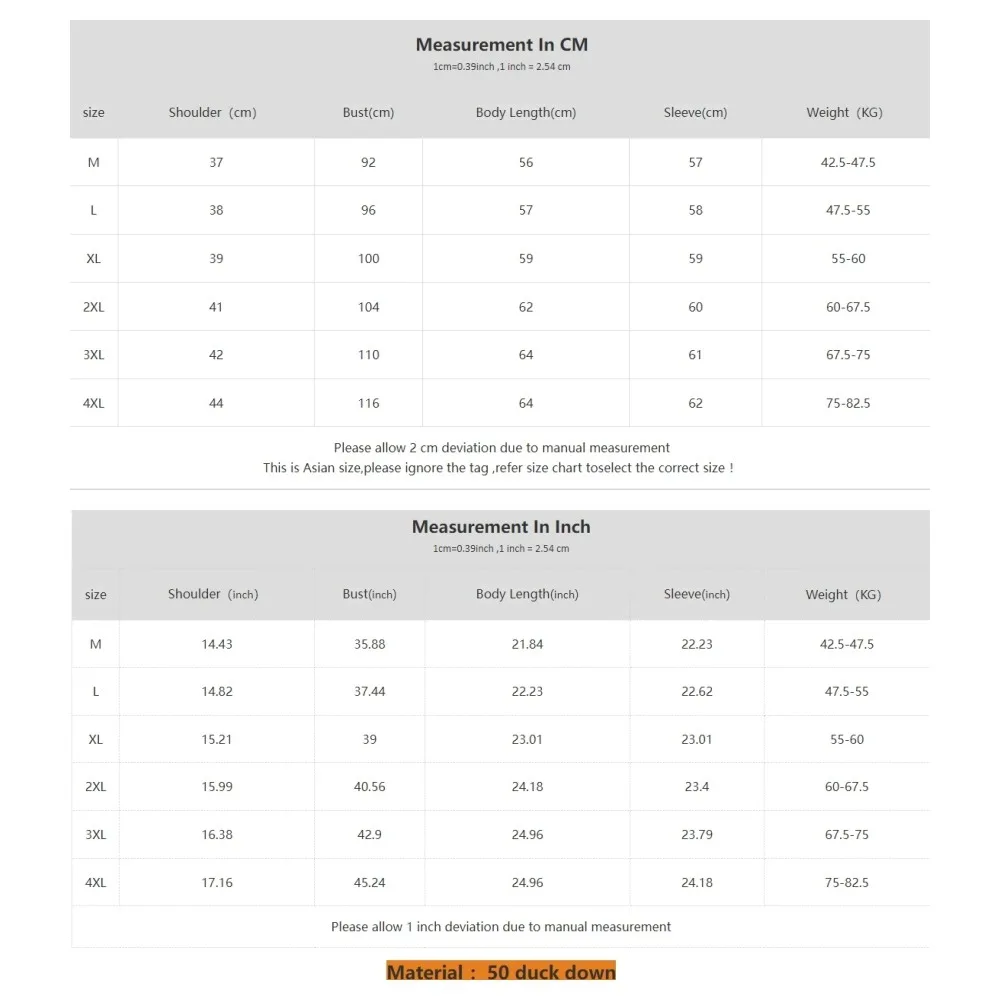Click the "Measurement In CM" table title
The width and height of the screenshot is (1000, 1000).
tap(501, 45)
